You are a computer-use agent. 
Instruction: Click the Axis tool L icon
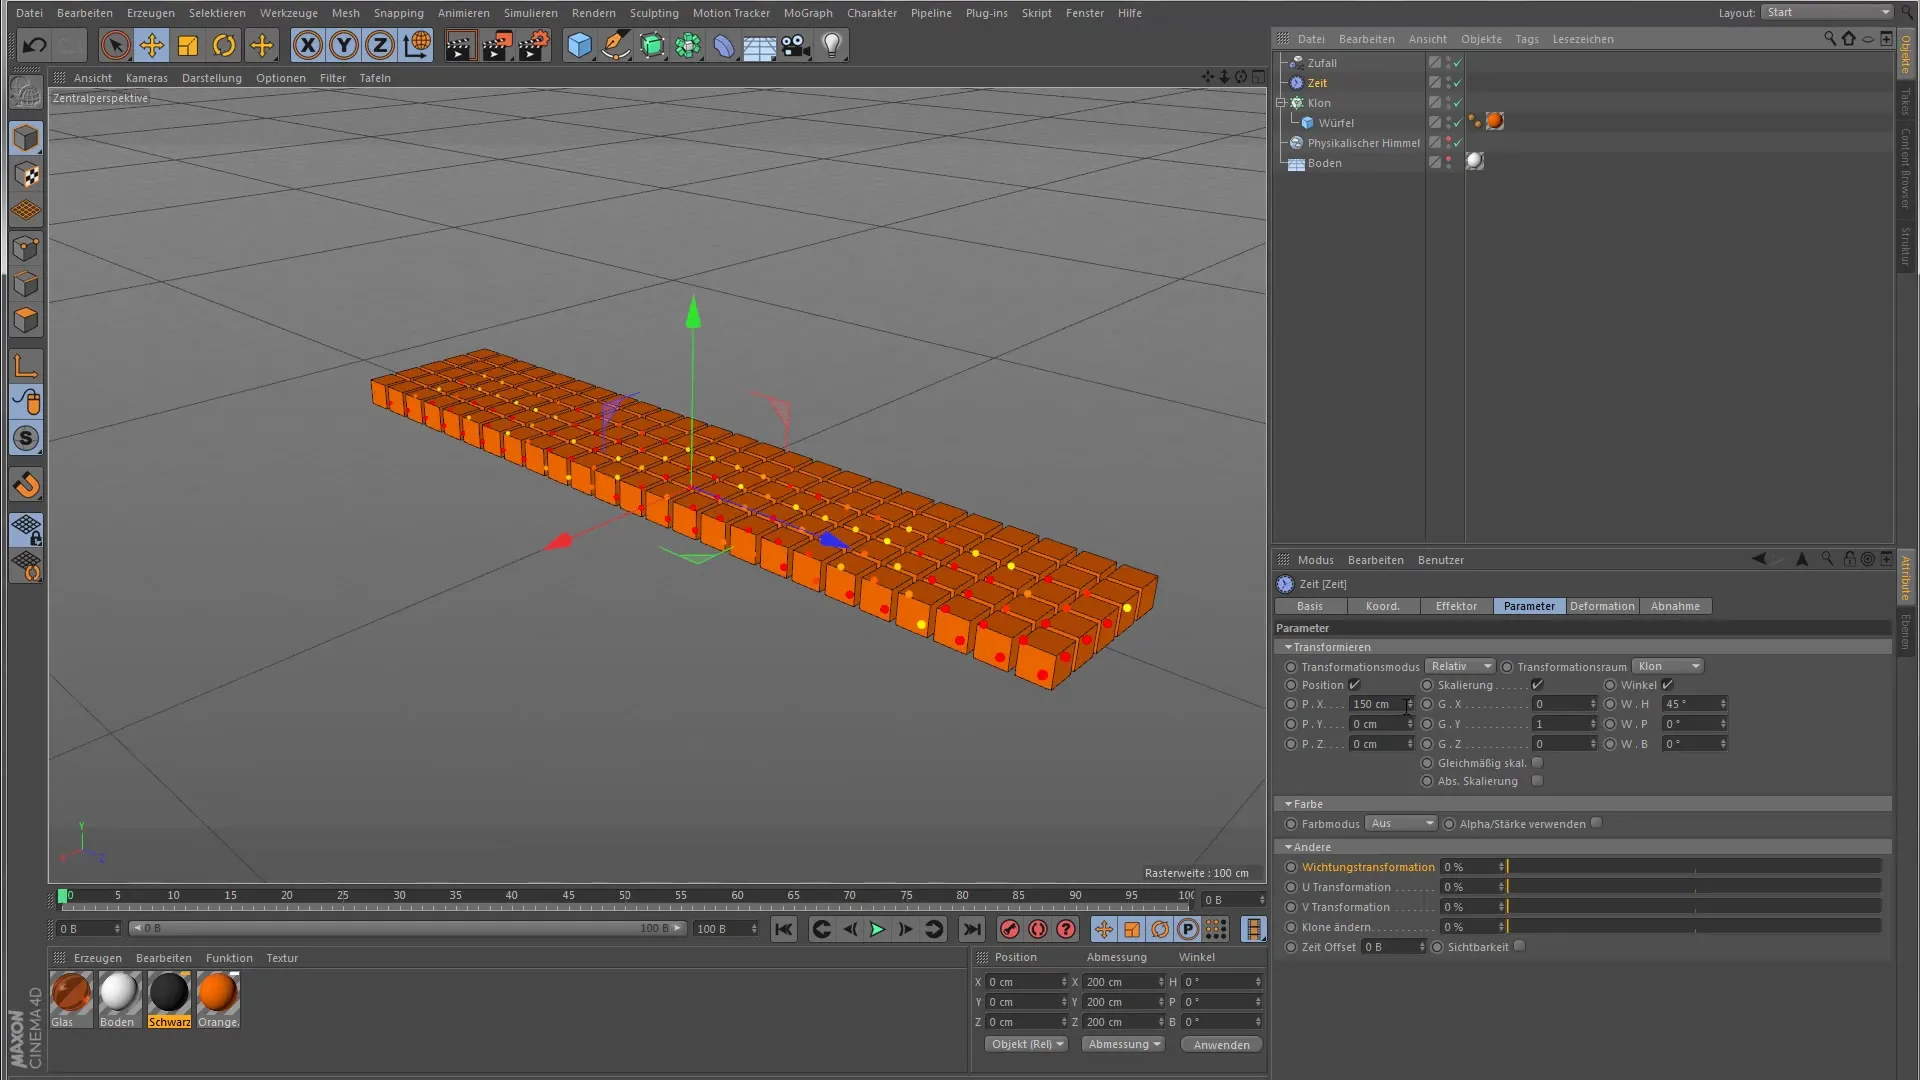pos(26,365)
